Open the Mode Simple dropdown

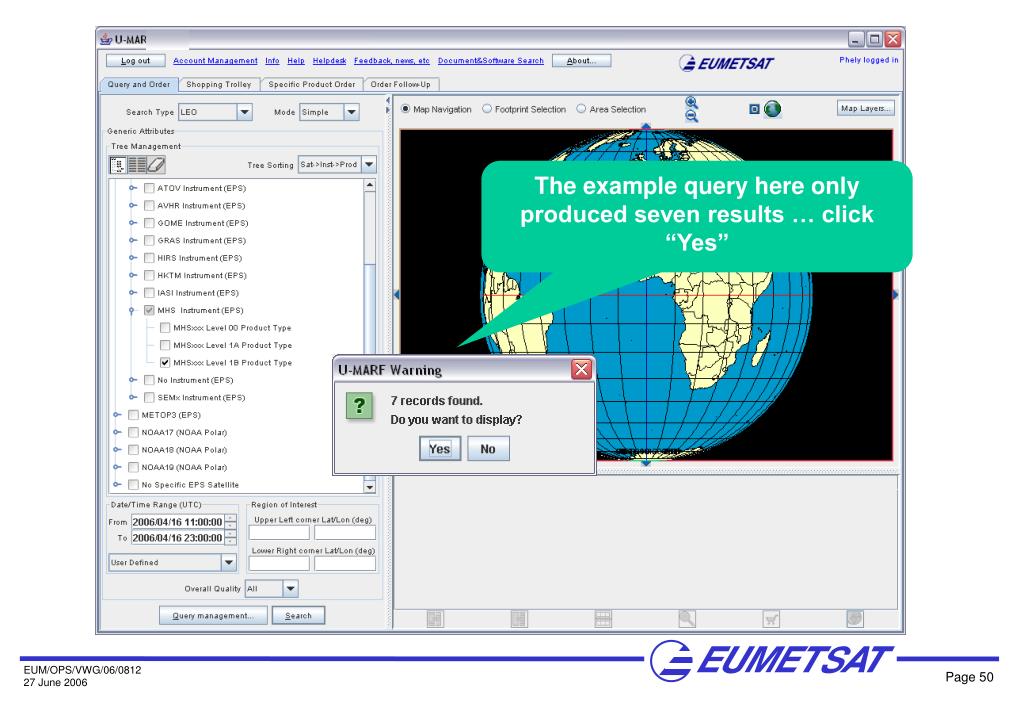[352, 112]
